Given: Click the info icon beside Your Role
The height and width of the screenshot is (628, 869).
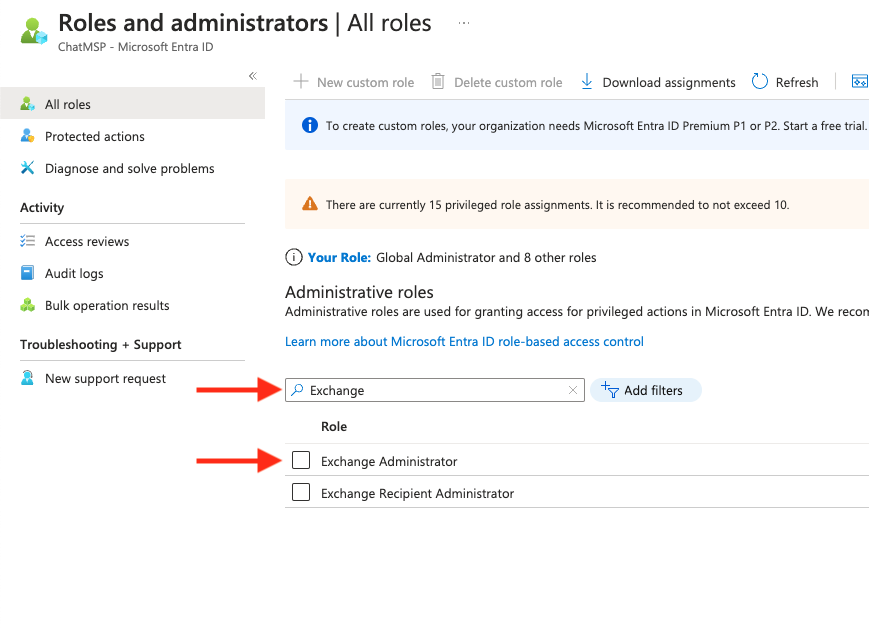Looking at the screenshot, I should 293,257.
